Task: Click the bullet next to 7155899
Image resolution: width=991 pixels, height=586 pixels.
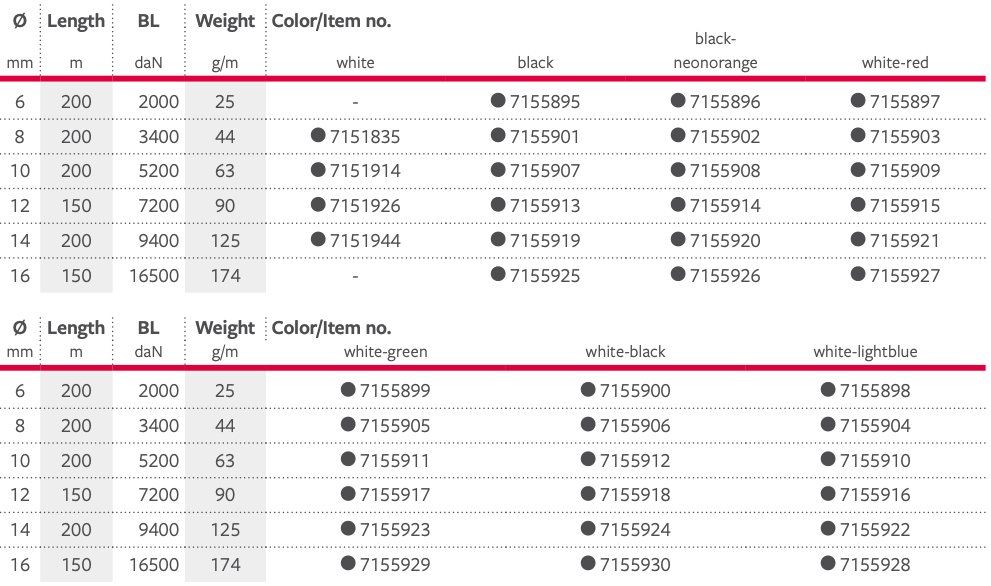Action: point(348,389)
